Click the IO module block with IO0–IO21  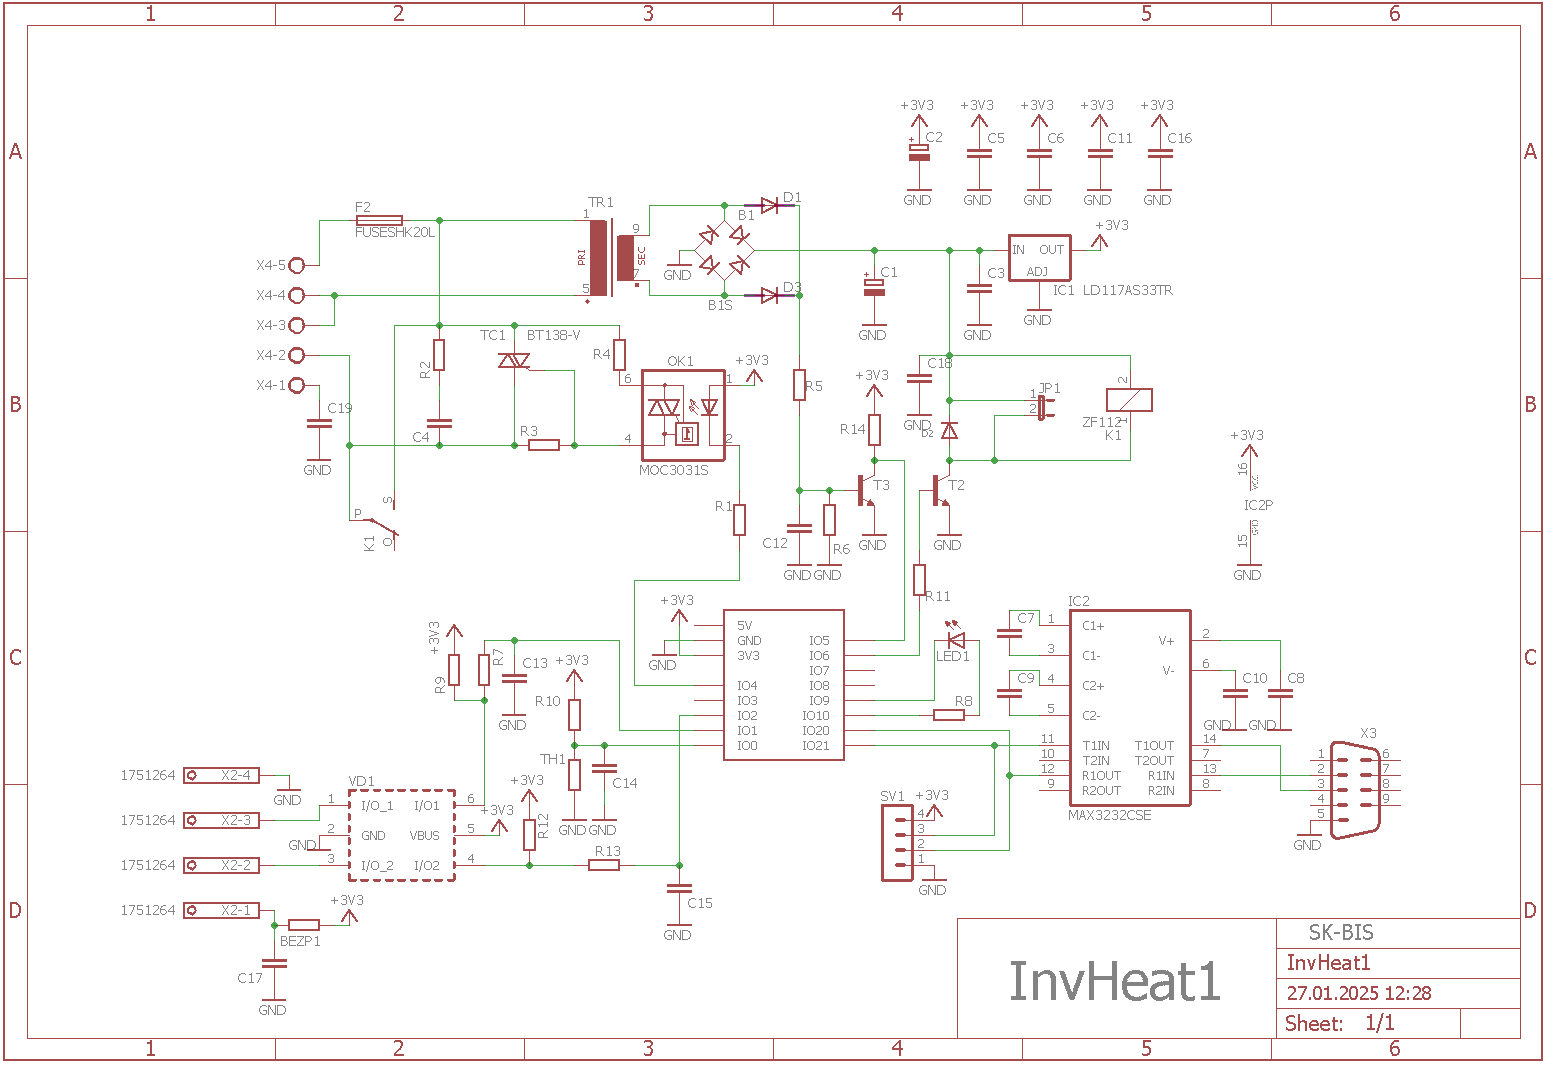784,685
